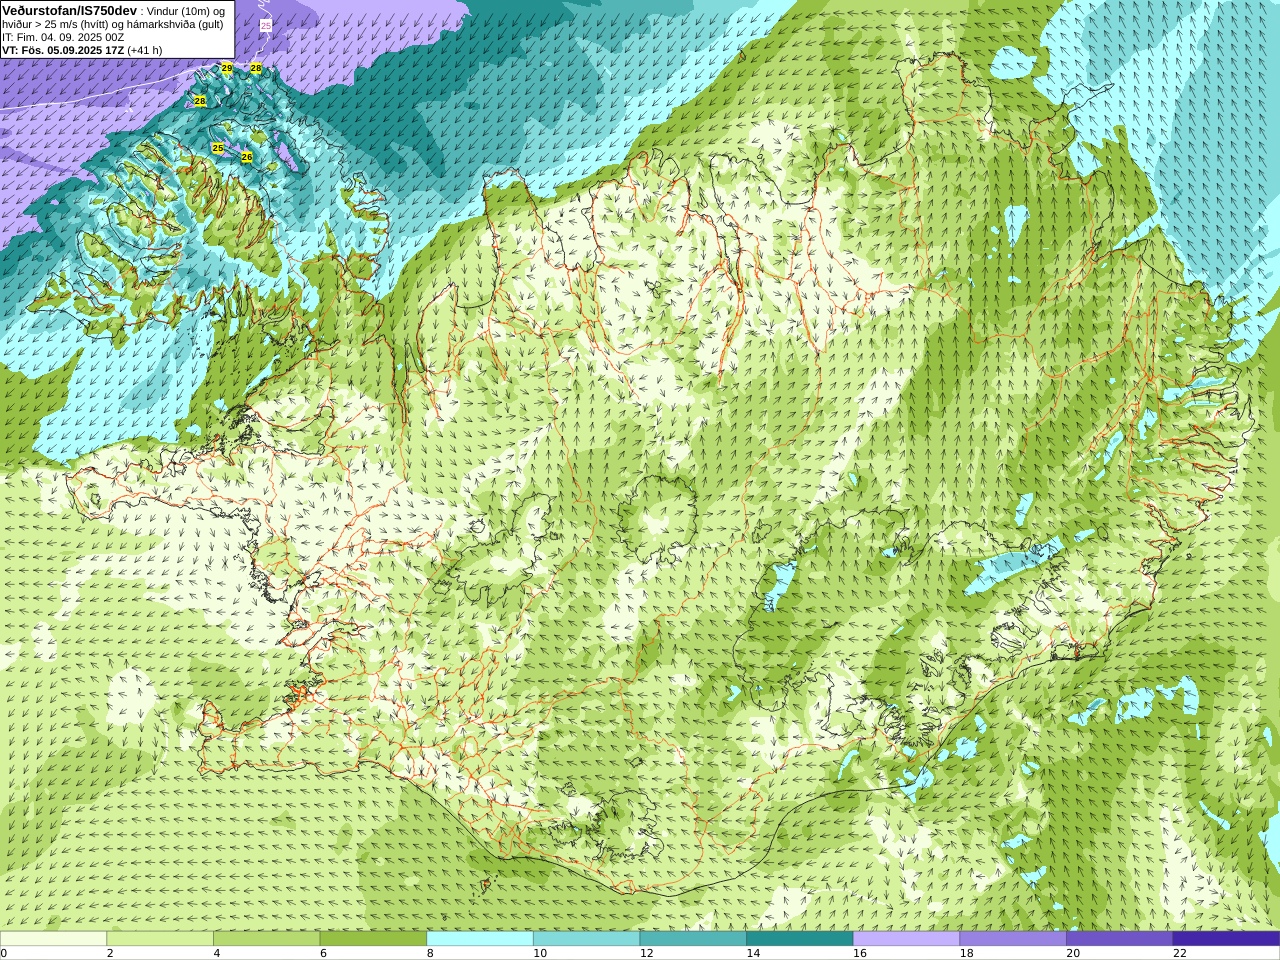1280x960 pixels.
Task: Click the legend tick label '18'
Action: pos(966,953)
